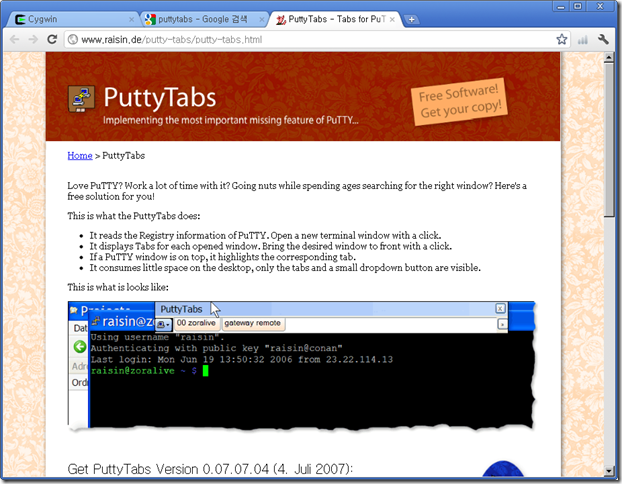Image resolution: width=622 pixels, height=484 pixels.
Task: Click the PuttyTabs title heading
Action: [x=160, y=98]
